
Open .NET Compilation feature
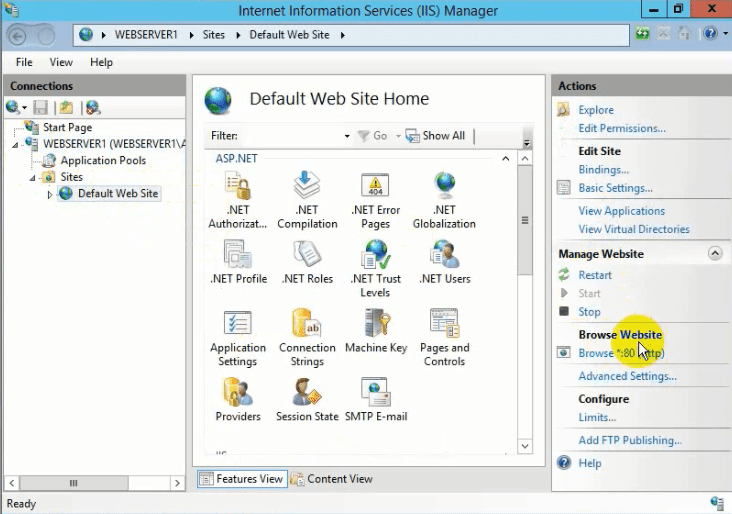tap(307, 200)
